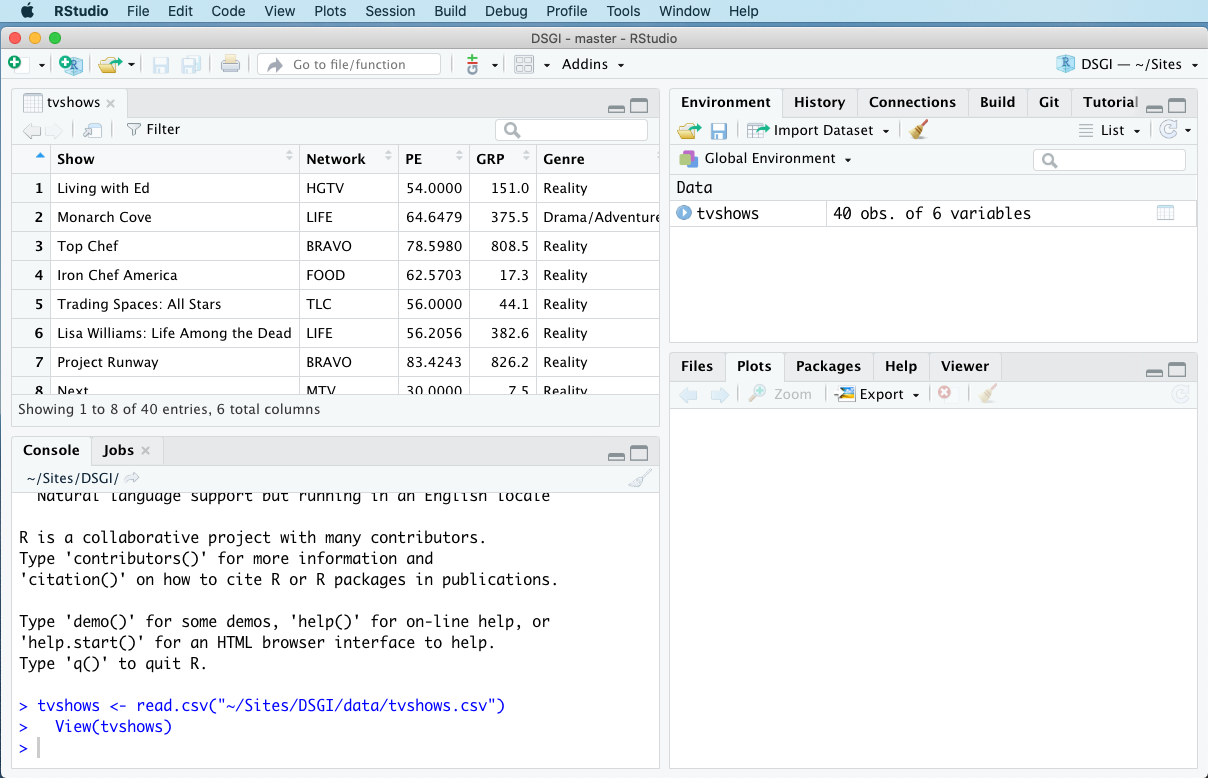The height and width of the screenshot is (778, 1208).
Task: Open the Plots menu in menu bar
Action: point(330,11)
